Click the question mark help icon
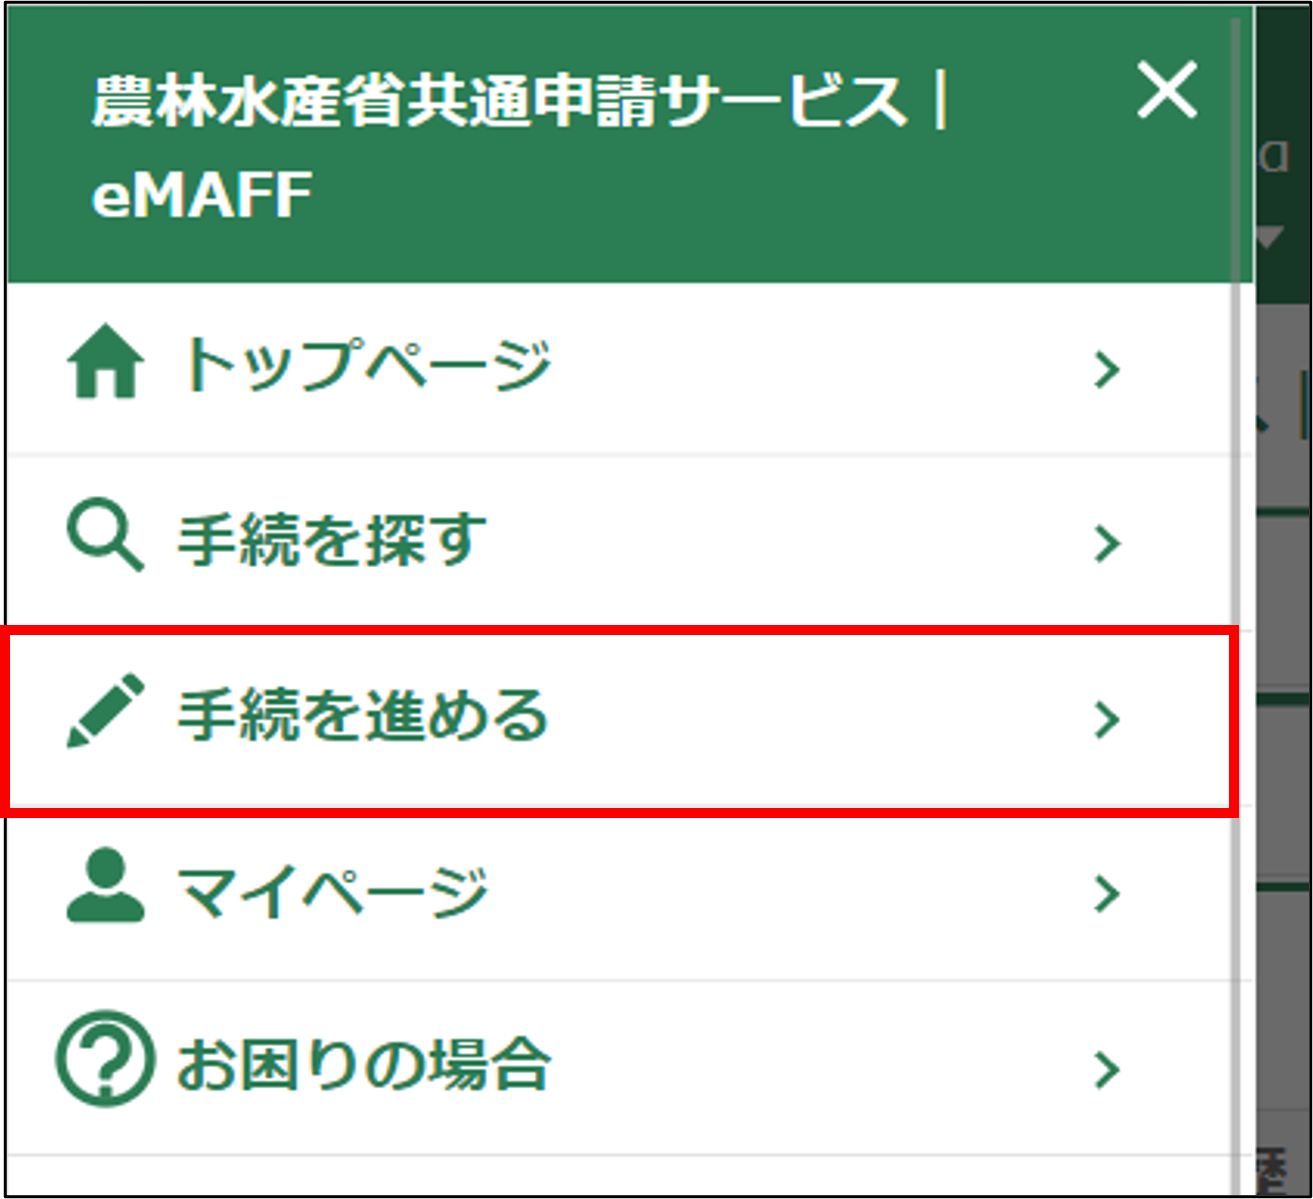 click(x=105, y=1061)
